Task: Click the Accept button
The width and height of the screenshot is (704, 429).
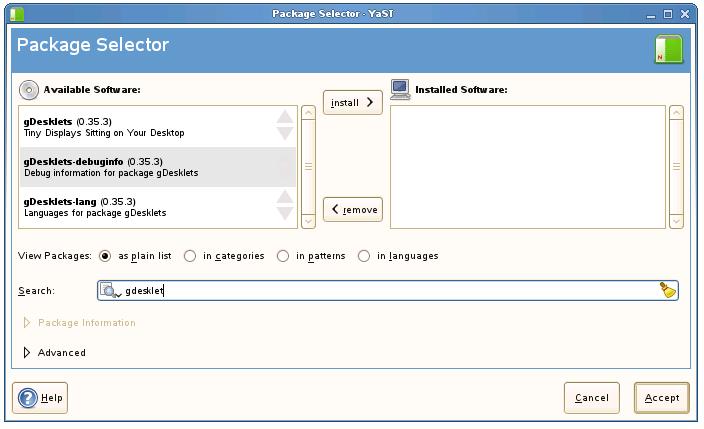Action: [662, 398]
